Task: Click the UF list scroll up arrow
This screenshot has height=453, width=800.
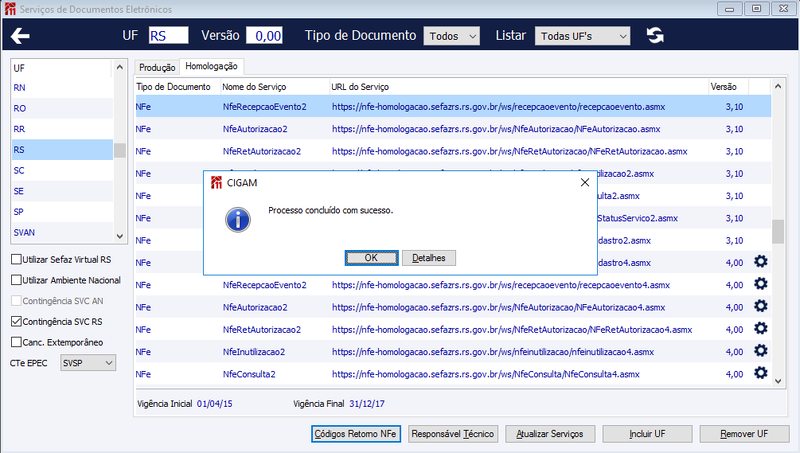Action: 119,67
